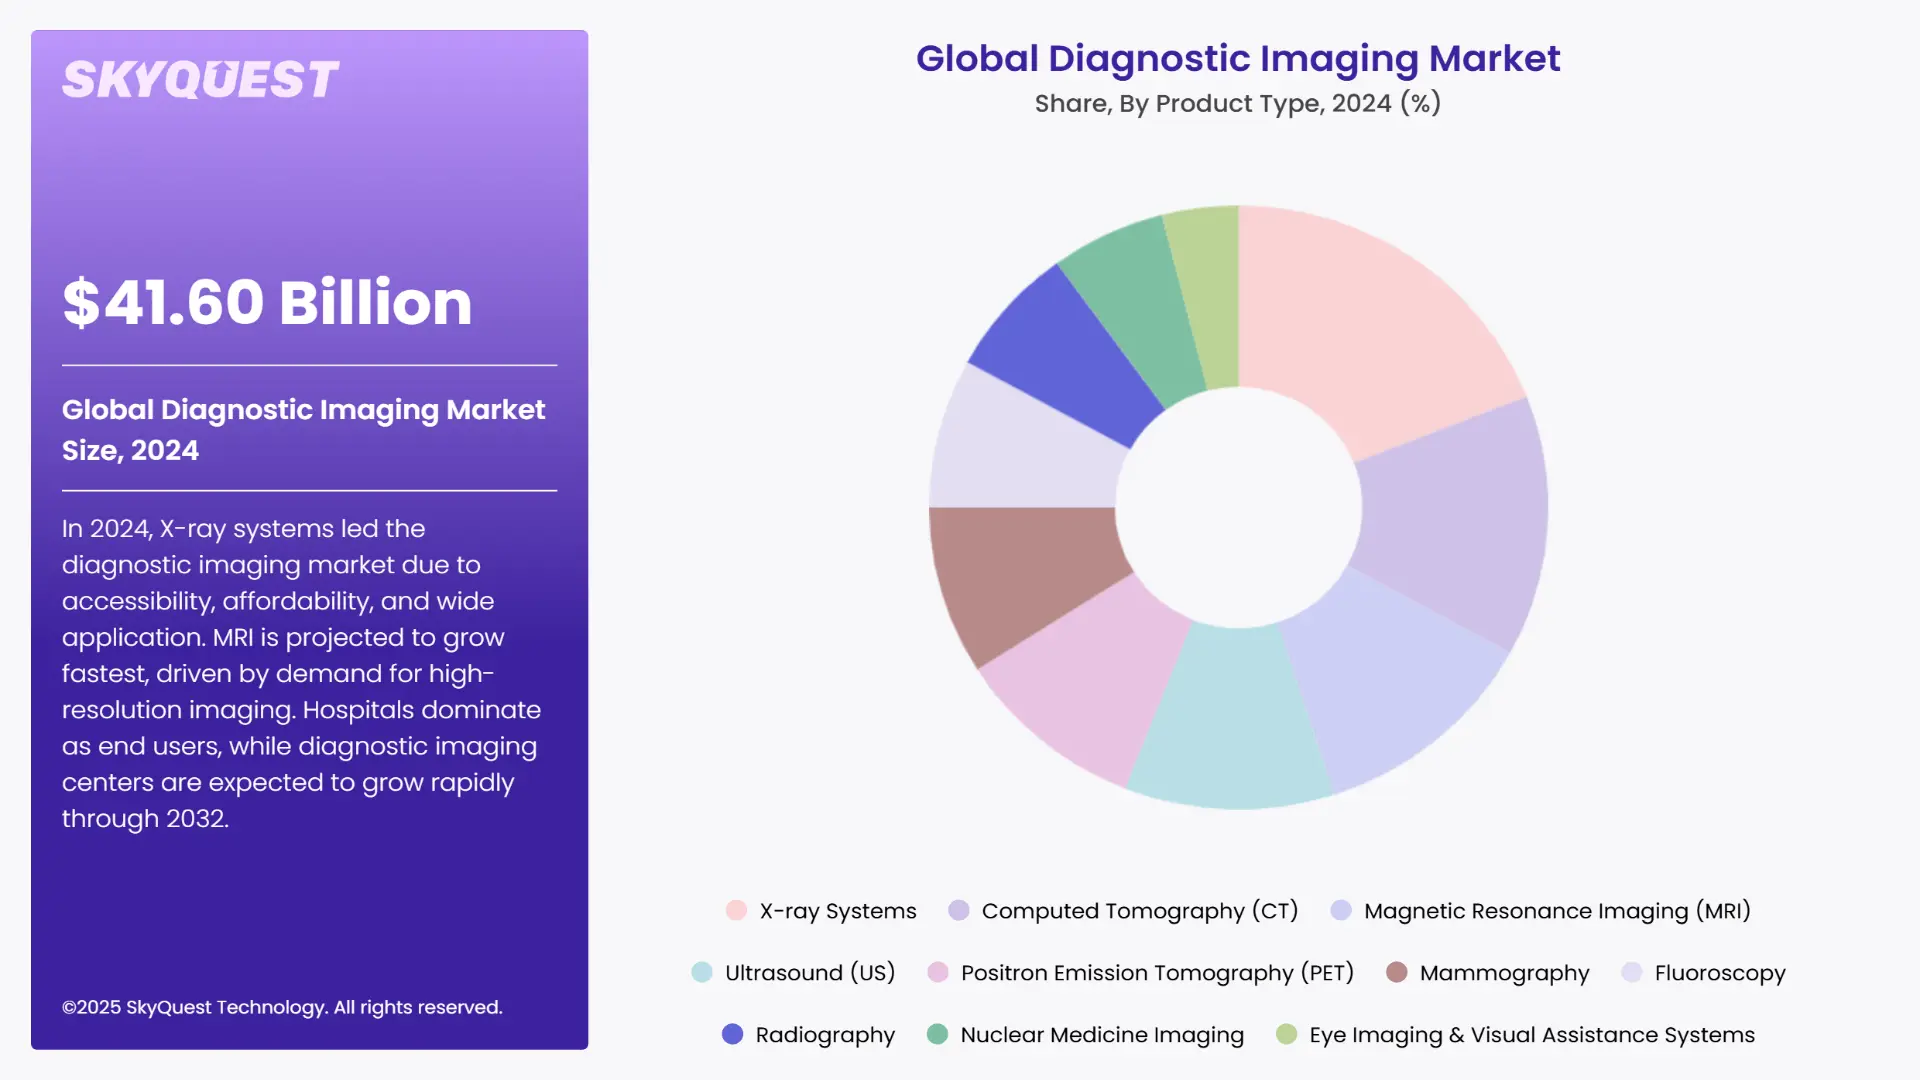Screen dimensions: 1920x1080
Task: Click the pink X-ray Systems legend dot
Action: click(737, 910)
